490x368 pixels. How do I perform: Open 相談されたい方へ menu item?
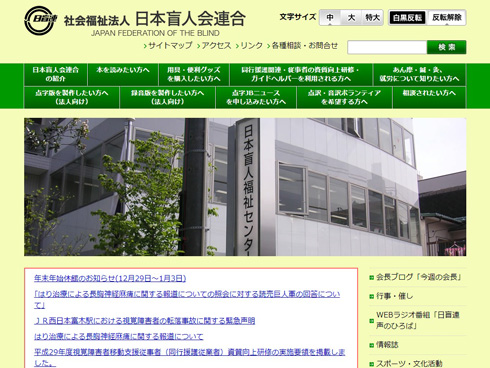pyautogui.click(x=429, y=97)
